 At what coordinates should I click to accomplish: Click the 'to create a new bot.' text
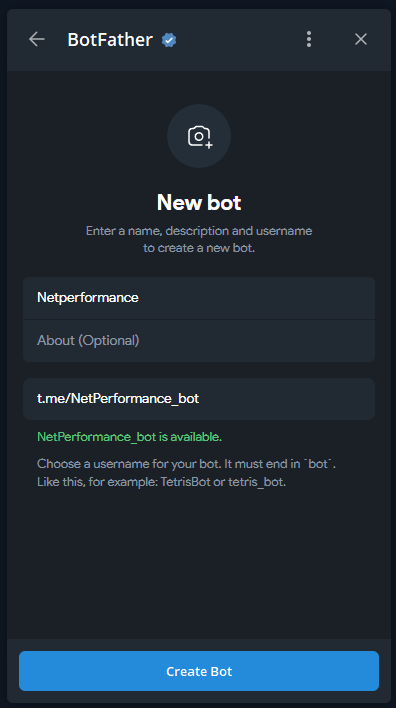point(199,248)
